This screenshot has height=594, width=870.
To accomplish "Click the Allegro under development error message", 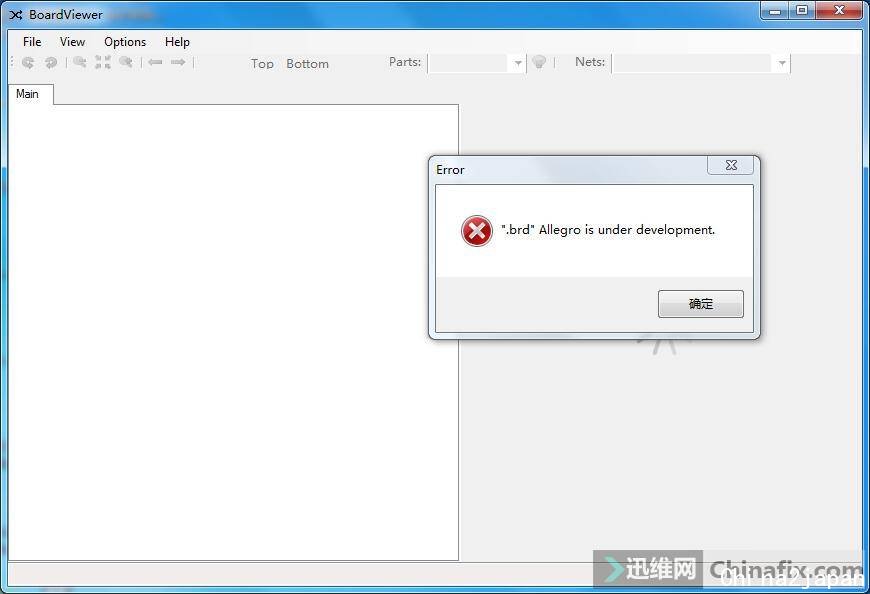I will coord(608,230).
